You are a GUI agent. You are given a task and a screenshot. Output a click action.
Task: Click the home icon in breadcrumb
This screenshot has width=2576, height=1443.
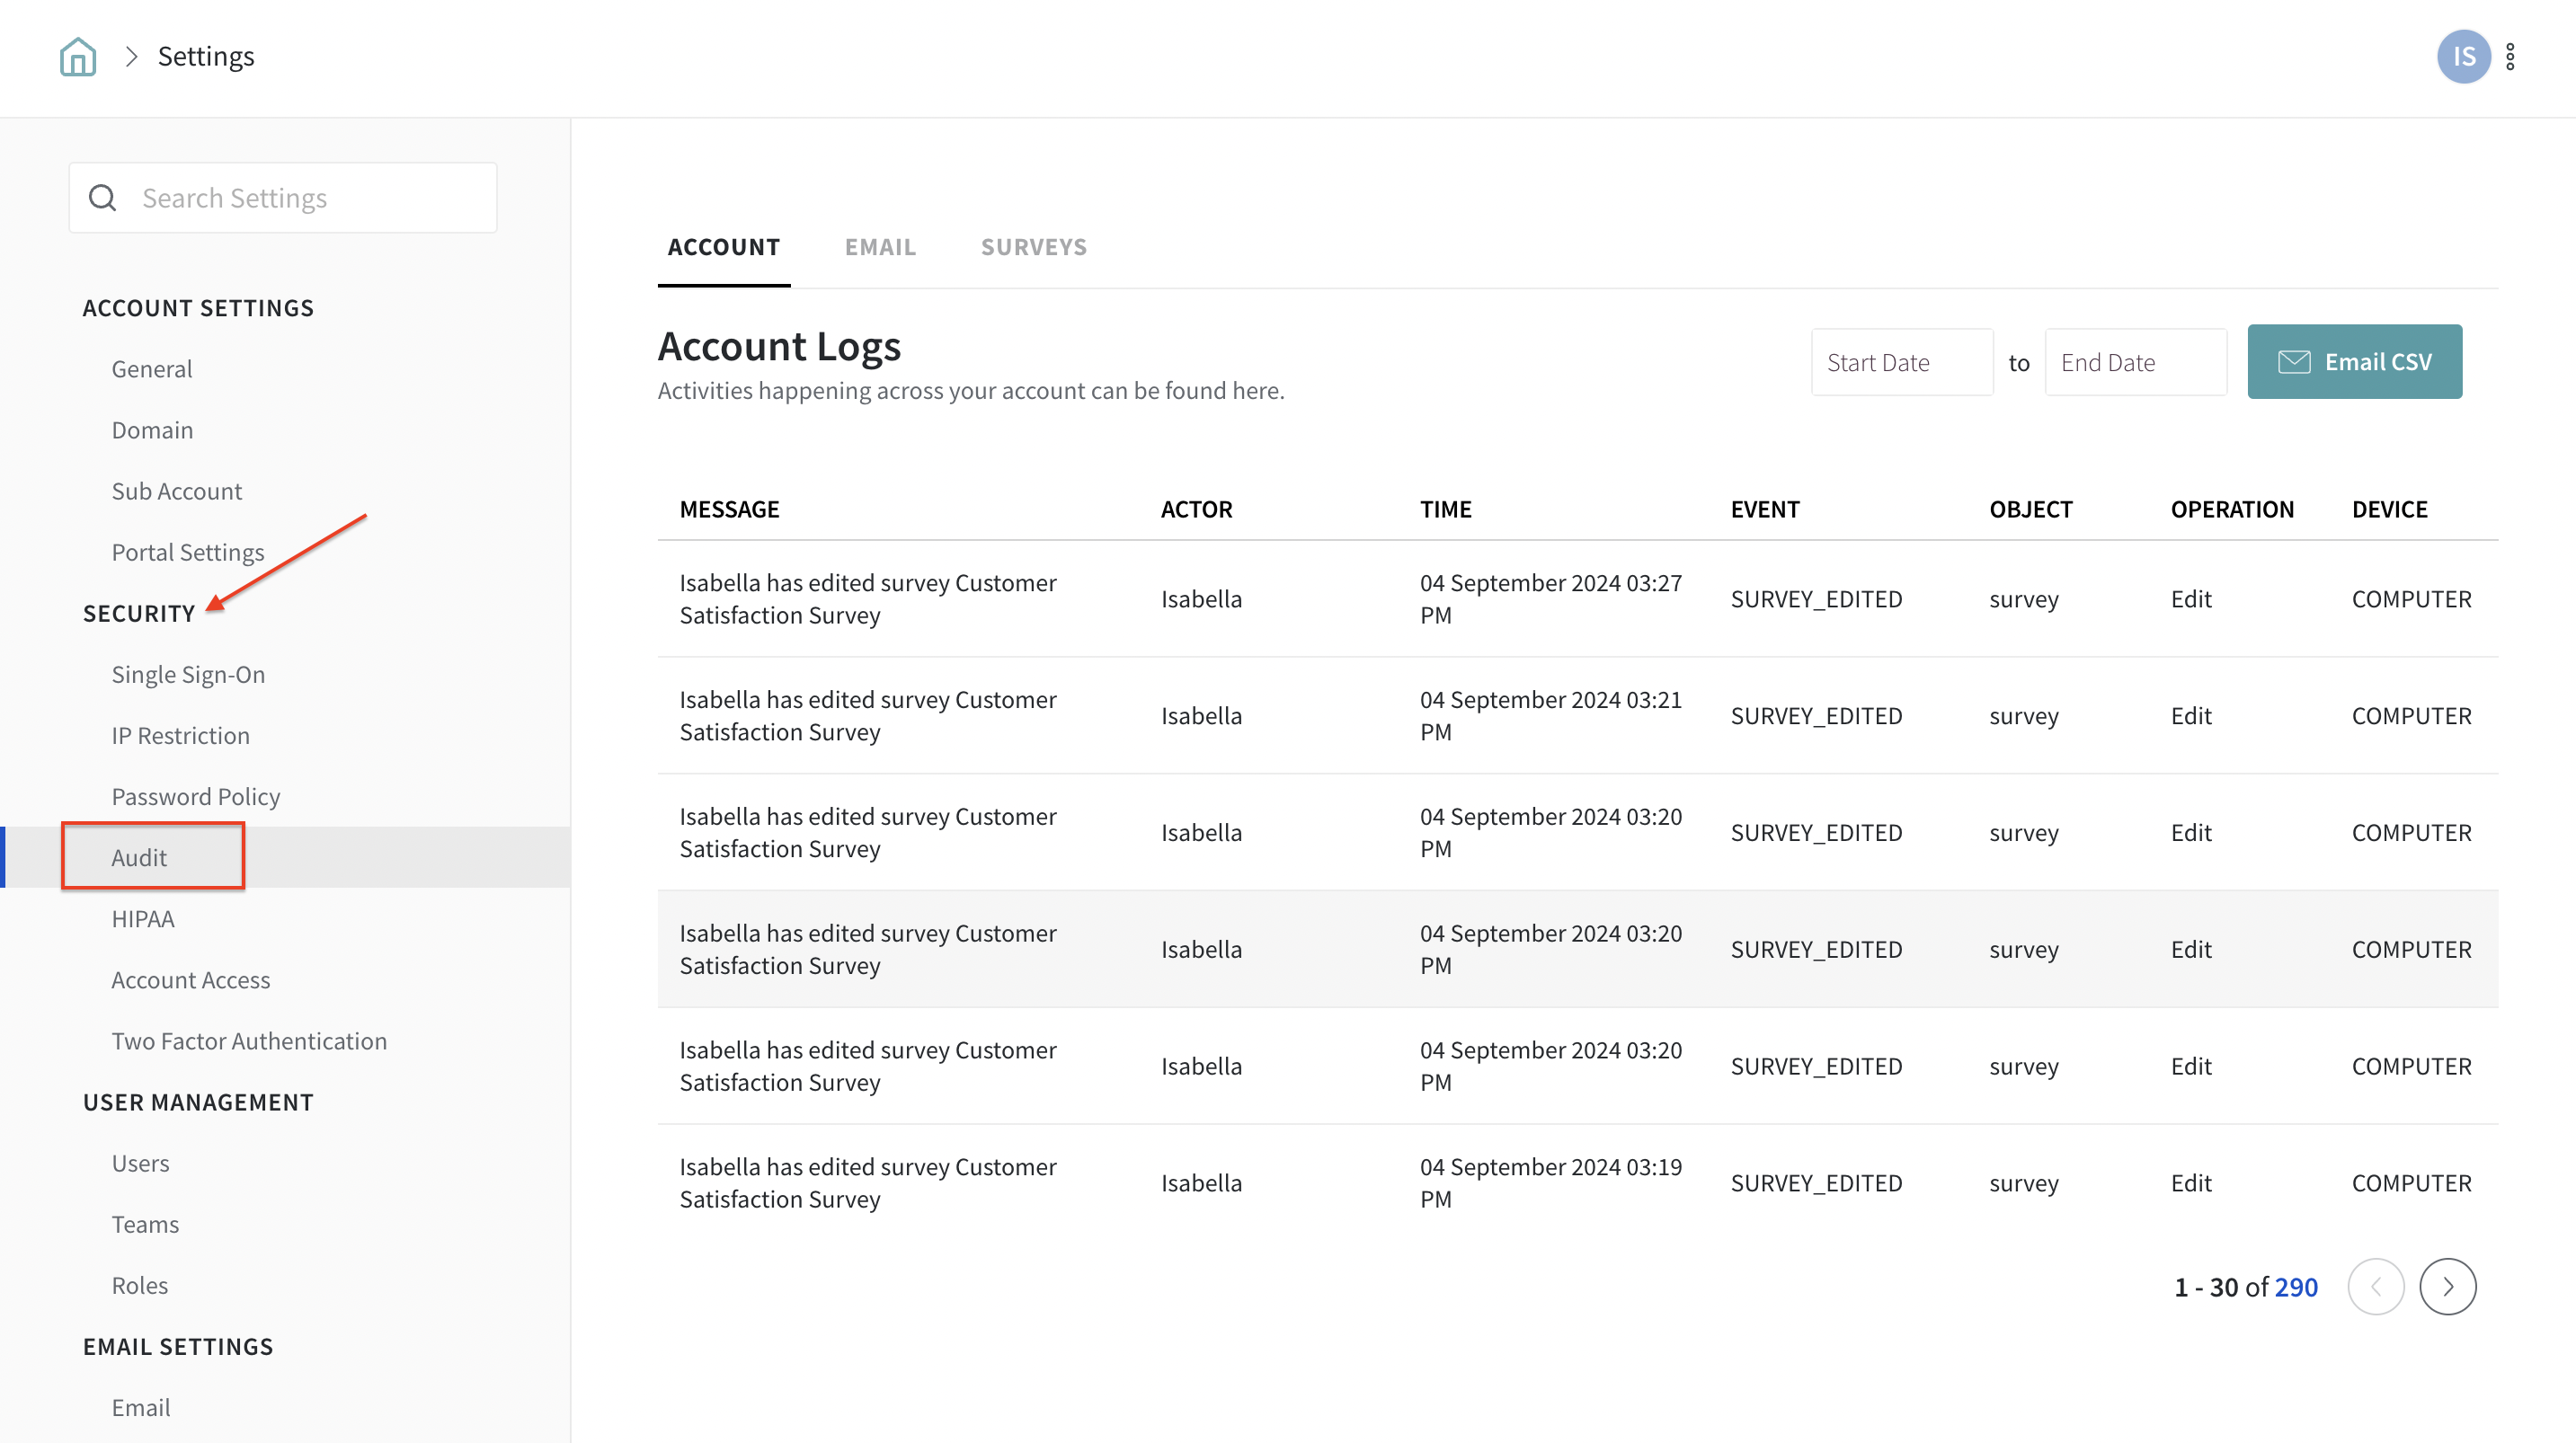pos(77,57)
